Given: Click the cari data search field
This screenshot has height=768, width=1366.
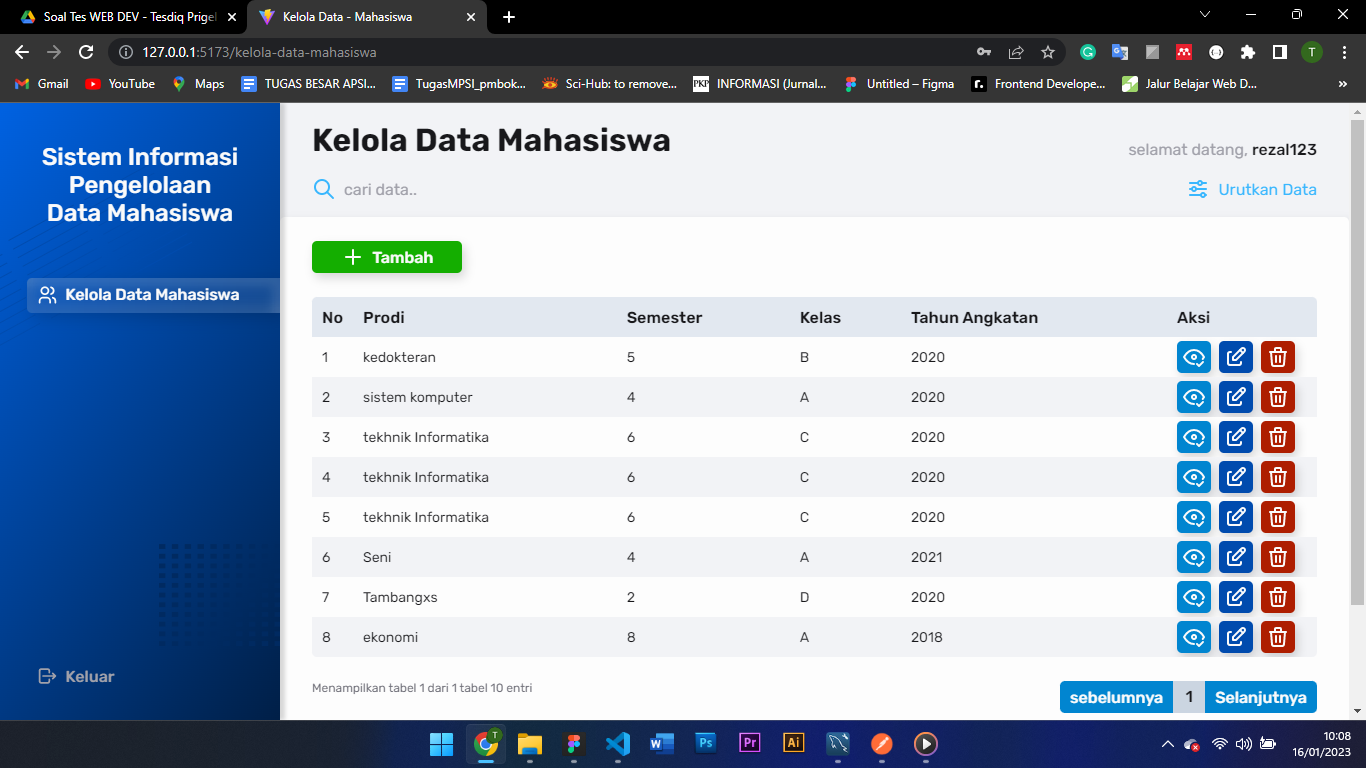Looking at the screenshot, I should 400,188.
